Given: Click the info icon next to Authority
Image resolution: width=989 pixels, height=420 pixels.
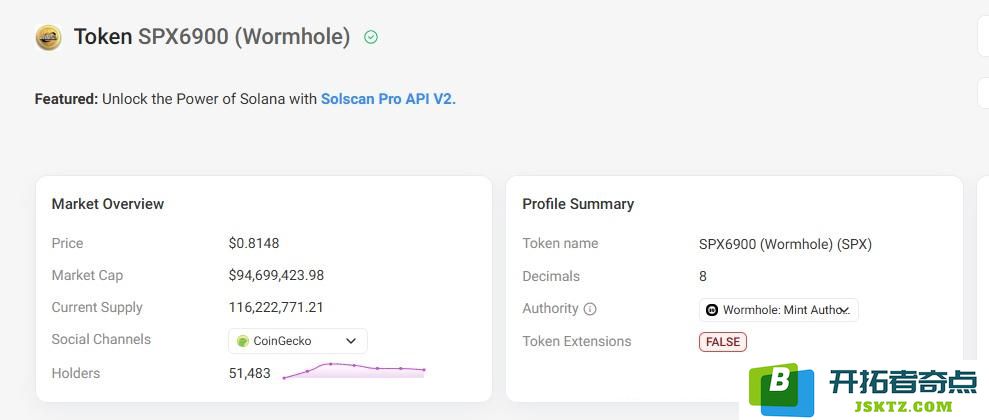Looking at the screenshot, I should point(590,309).
